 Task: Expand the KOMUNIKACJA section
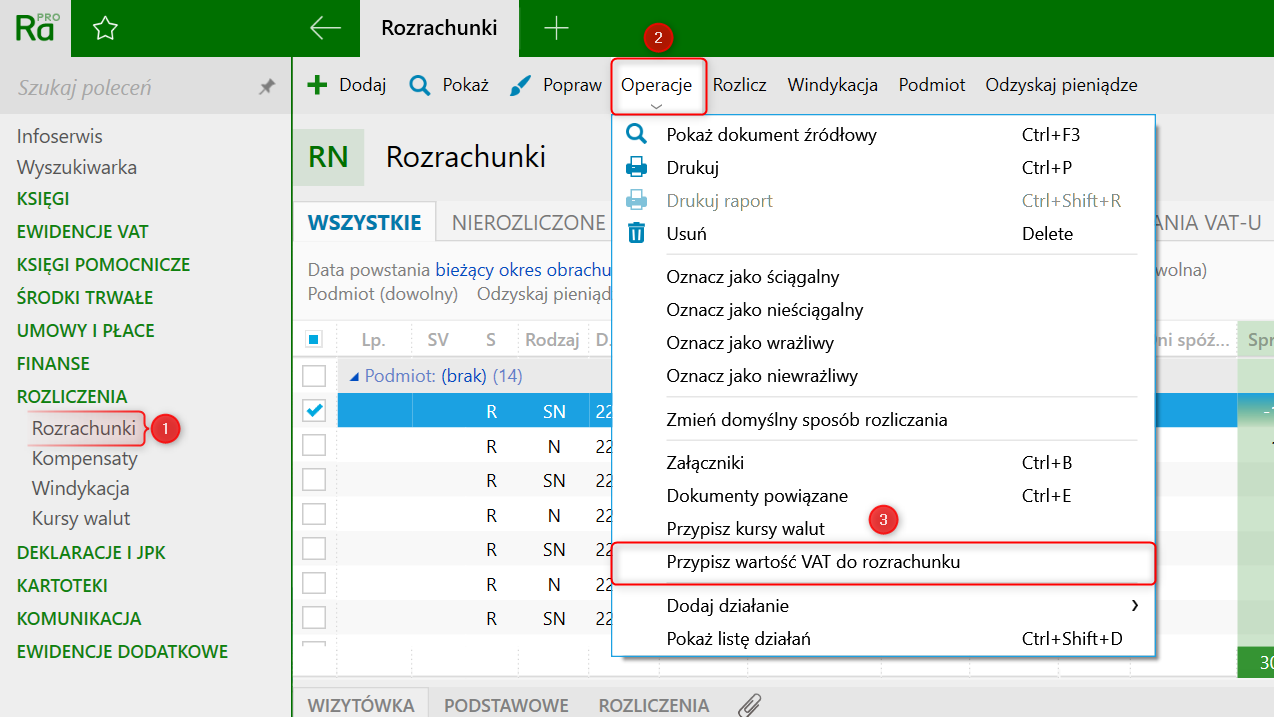79,619
